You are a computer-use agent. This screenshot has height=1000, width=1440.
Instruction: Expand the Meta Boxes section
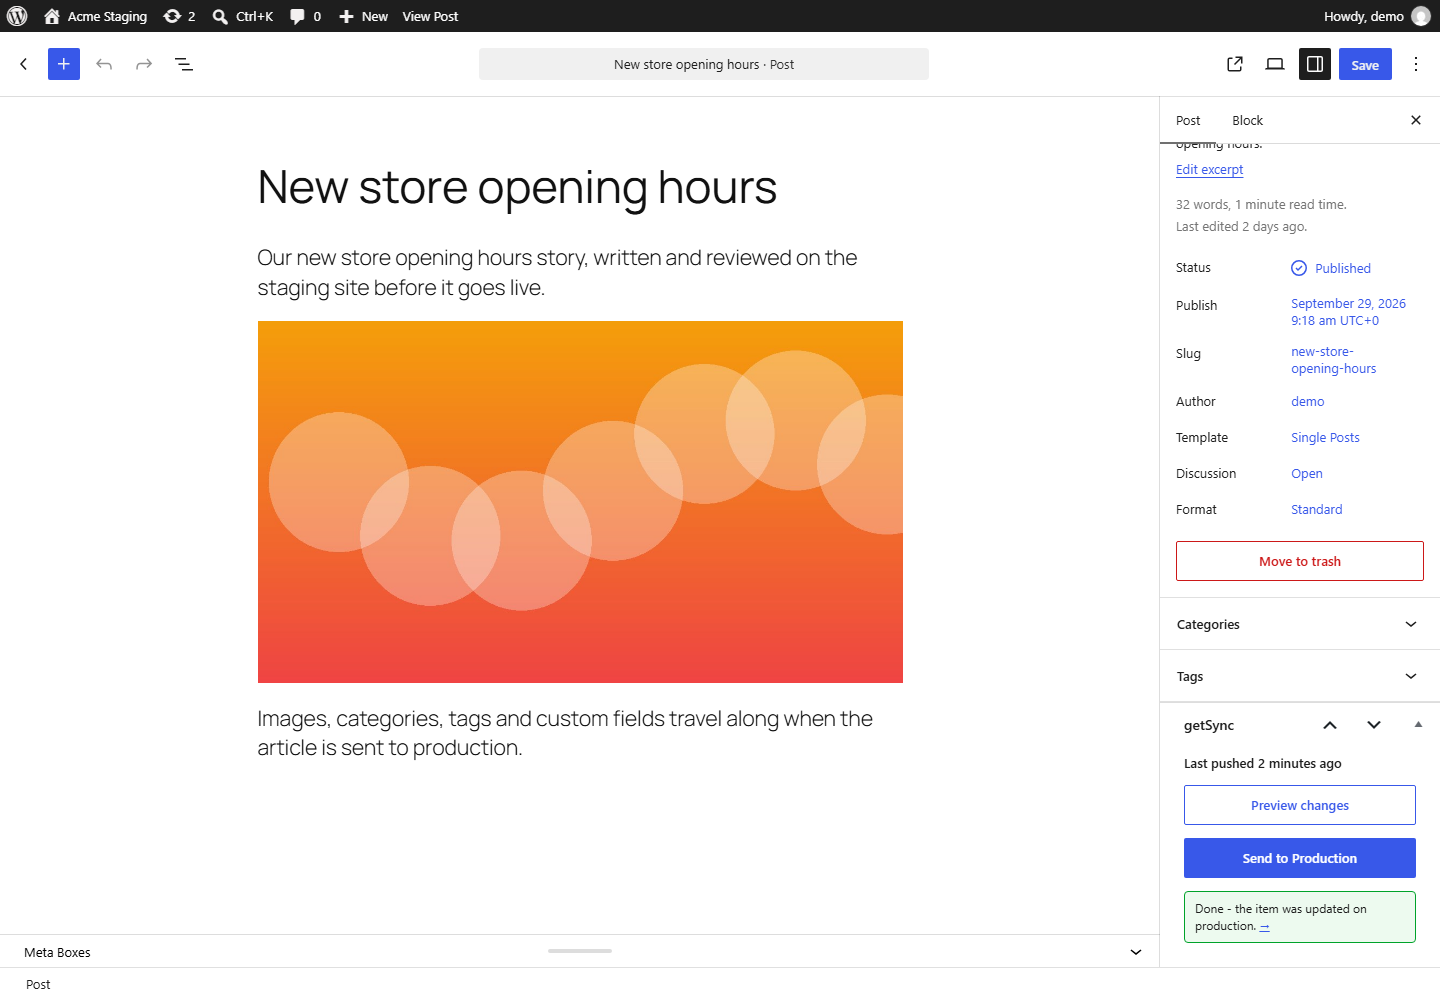click(580, 952)
